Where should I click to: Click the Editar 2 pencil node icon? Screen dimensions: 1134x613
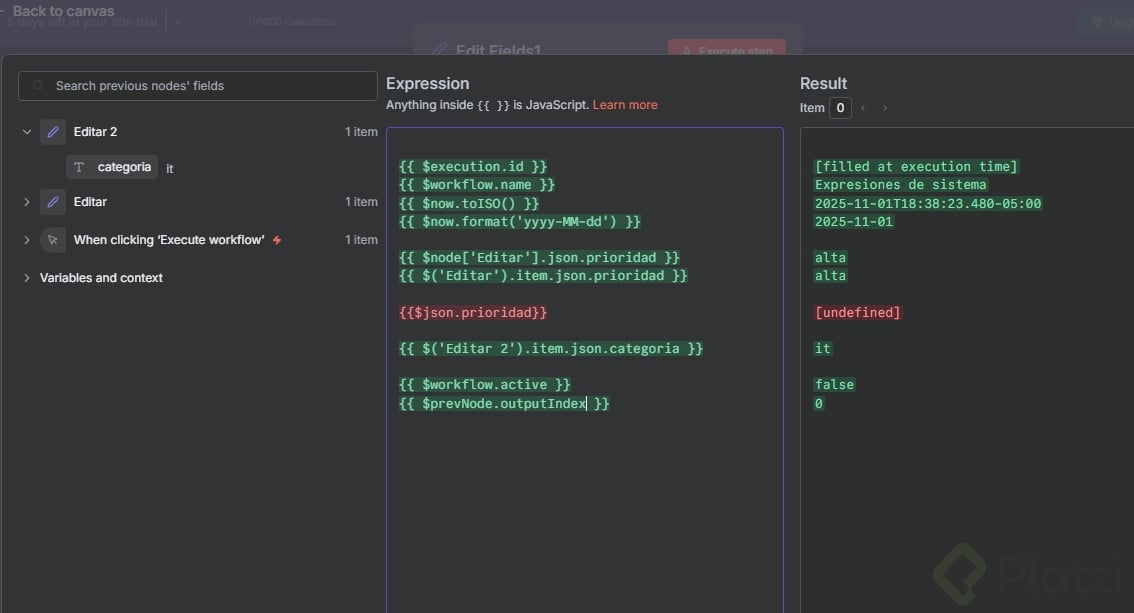coord(53,132)
